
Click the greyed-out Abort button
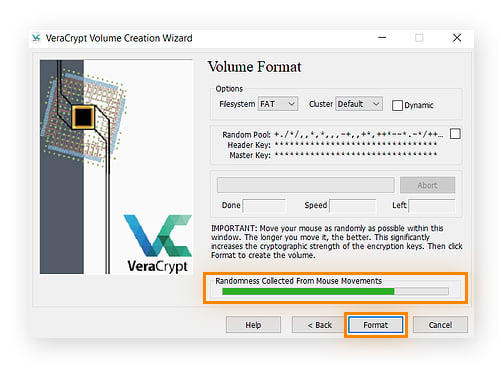[427, 185]
